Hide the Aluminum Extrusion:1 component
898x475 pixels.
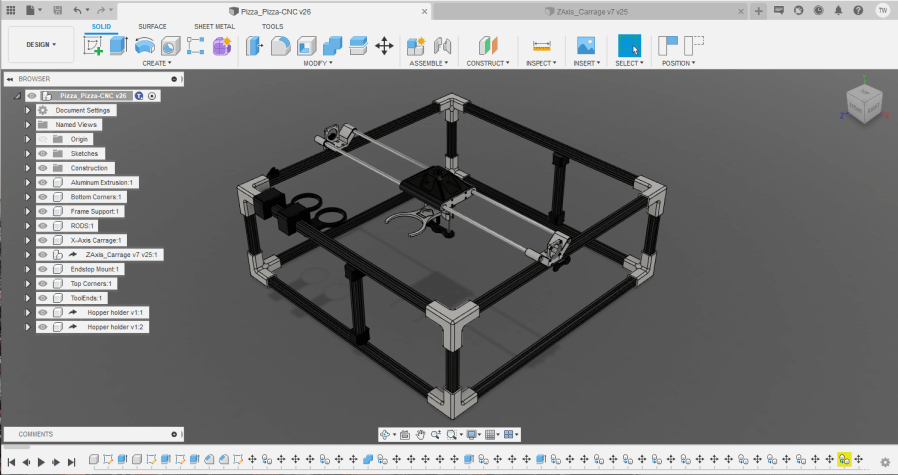pyautogui.click(x=43, y=183)
